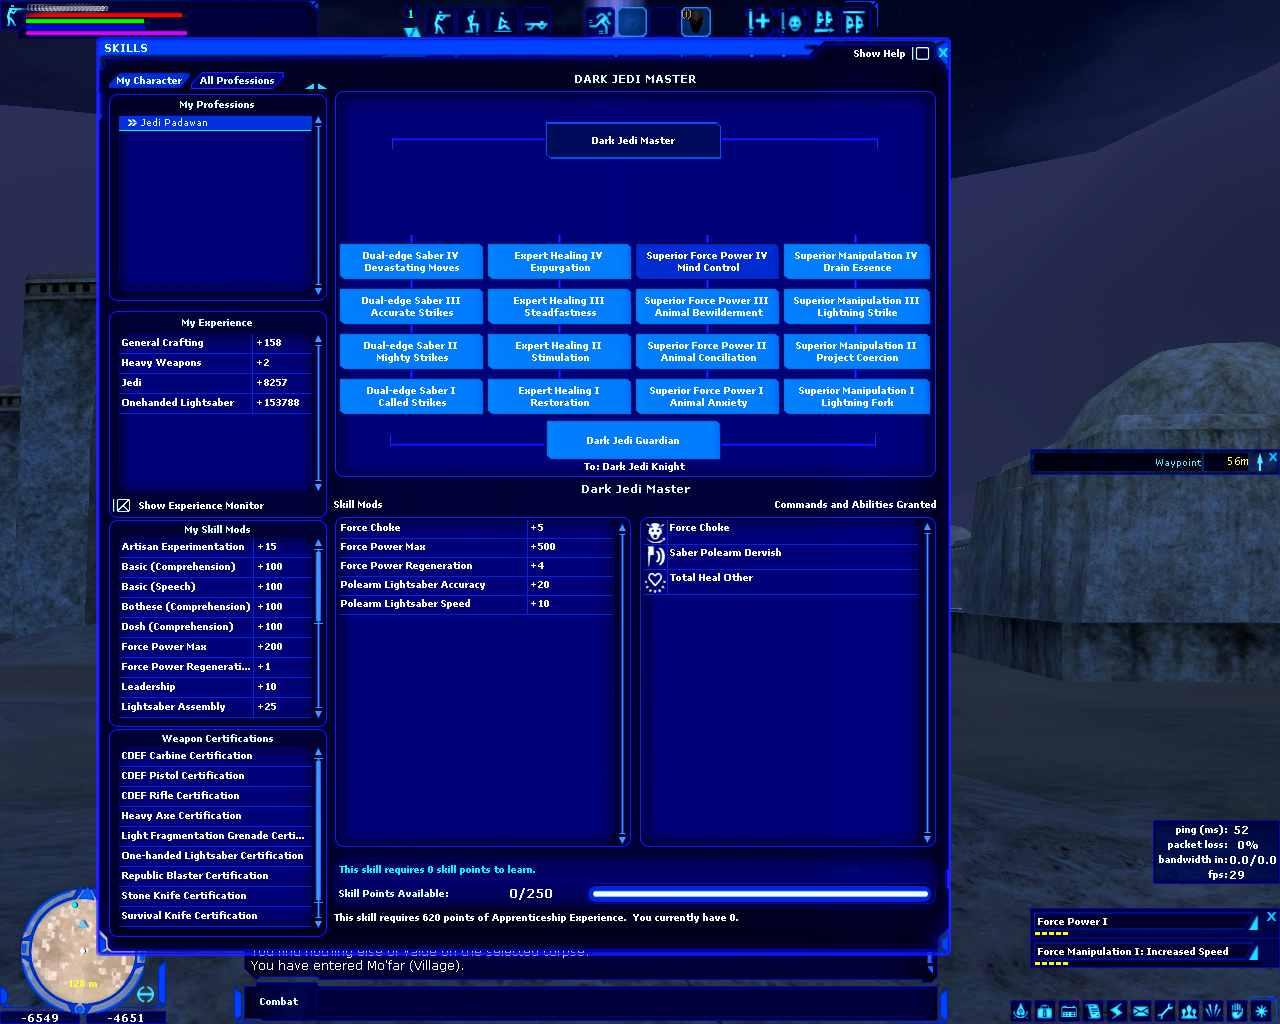Open inventory with the backpack icon
This screenshot has height=1024, width=1280.
click(1045, 1011)
